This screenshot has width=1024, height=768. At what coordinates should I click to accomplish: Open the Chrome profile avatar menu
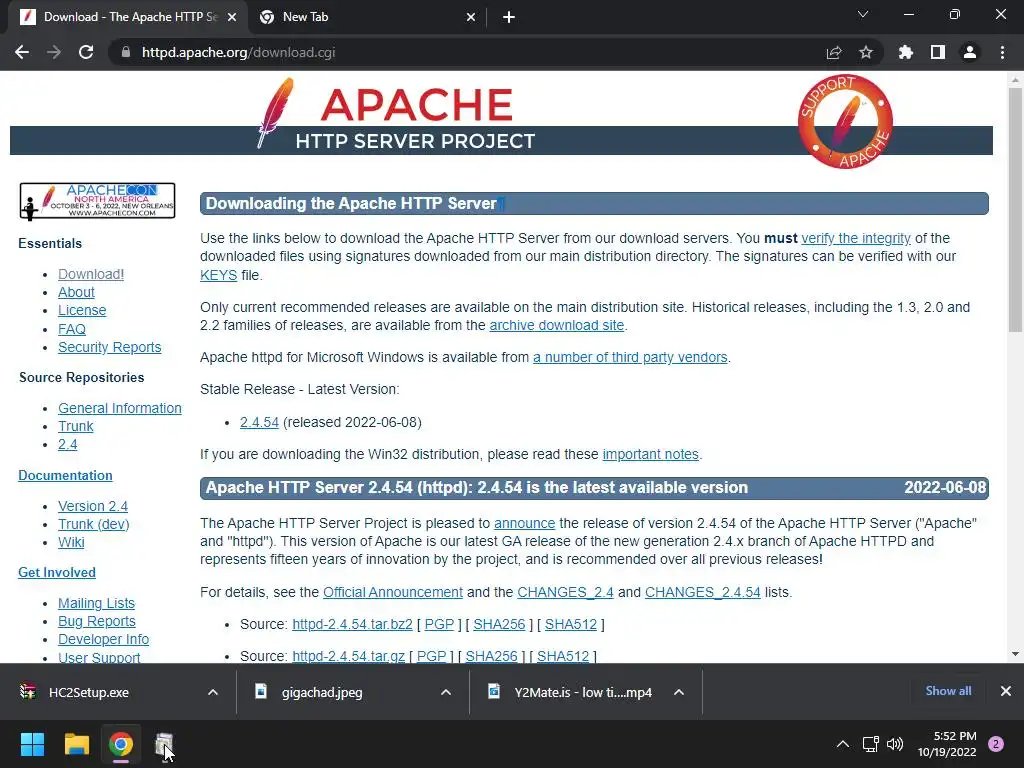[970, 52]
